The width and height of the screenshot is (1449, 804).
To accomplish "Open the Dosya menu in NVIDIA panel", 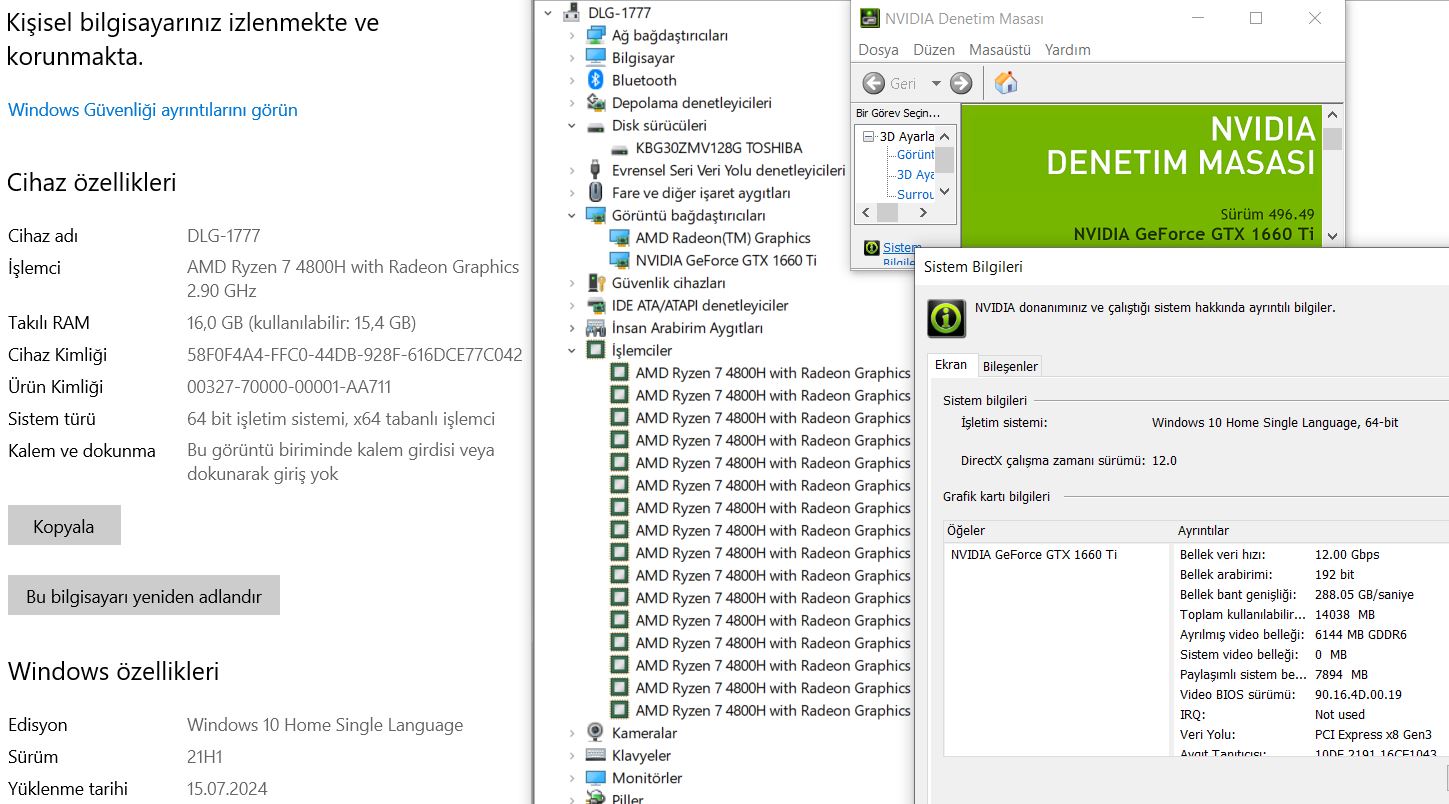I will coord(878,49).
